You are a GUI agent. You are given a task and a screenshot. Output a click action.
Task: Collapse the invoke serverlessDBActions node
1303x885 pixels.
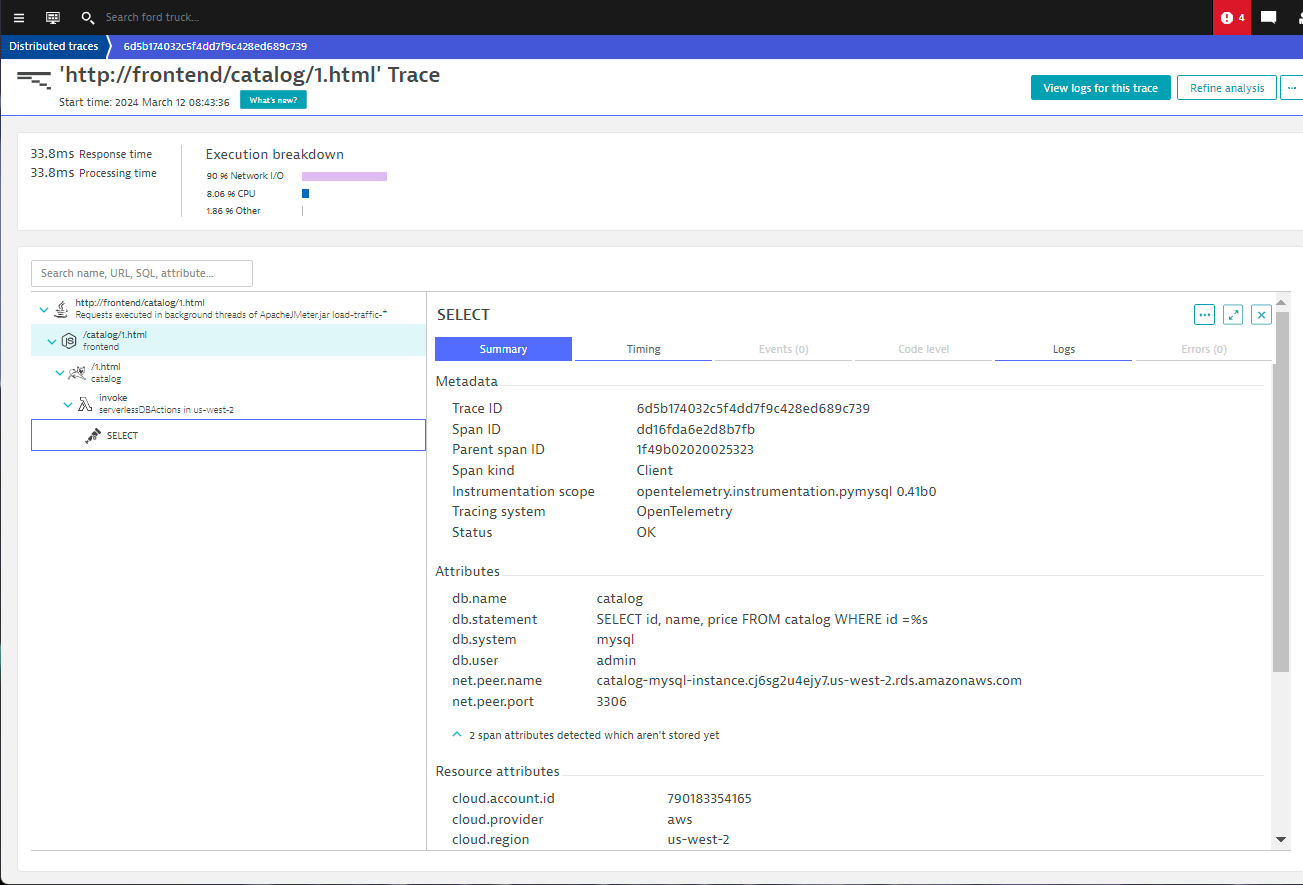tap(68, 405)
